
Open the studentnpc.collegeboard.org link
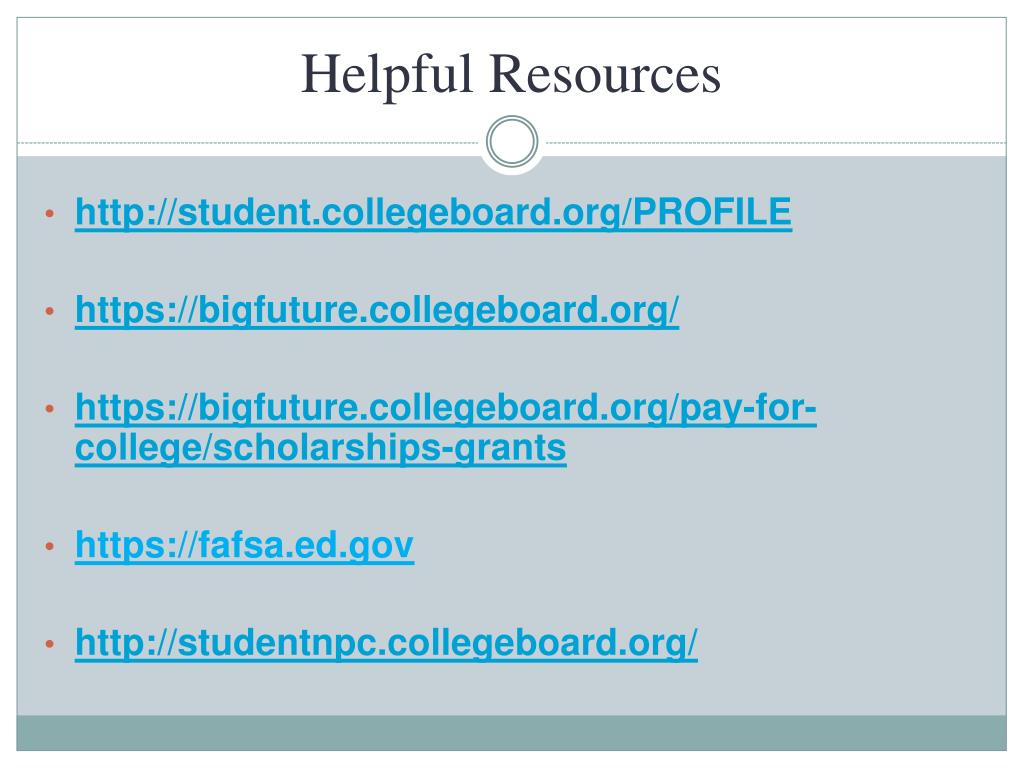386,643
